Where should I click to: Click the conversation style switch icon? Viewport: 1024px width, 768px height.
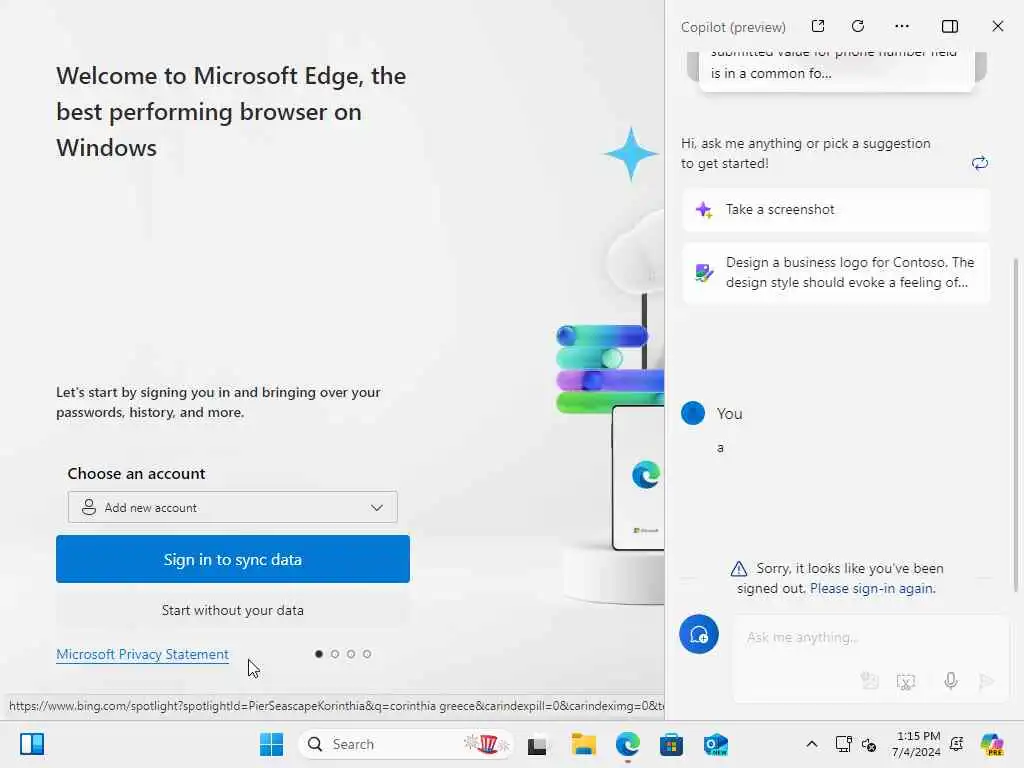pos(980,163)
